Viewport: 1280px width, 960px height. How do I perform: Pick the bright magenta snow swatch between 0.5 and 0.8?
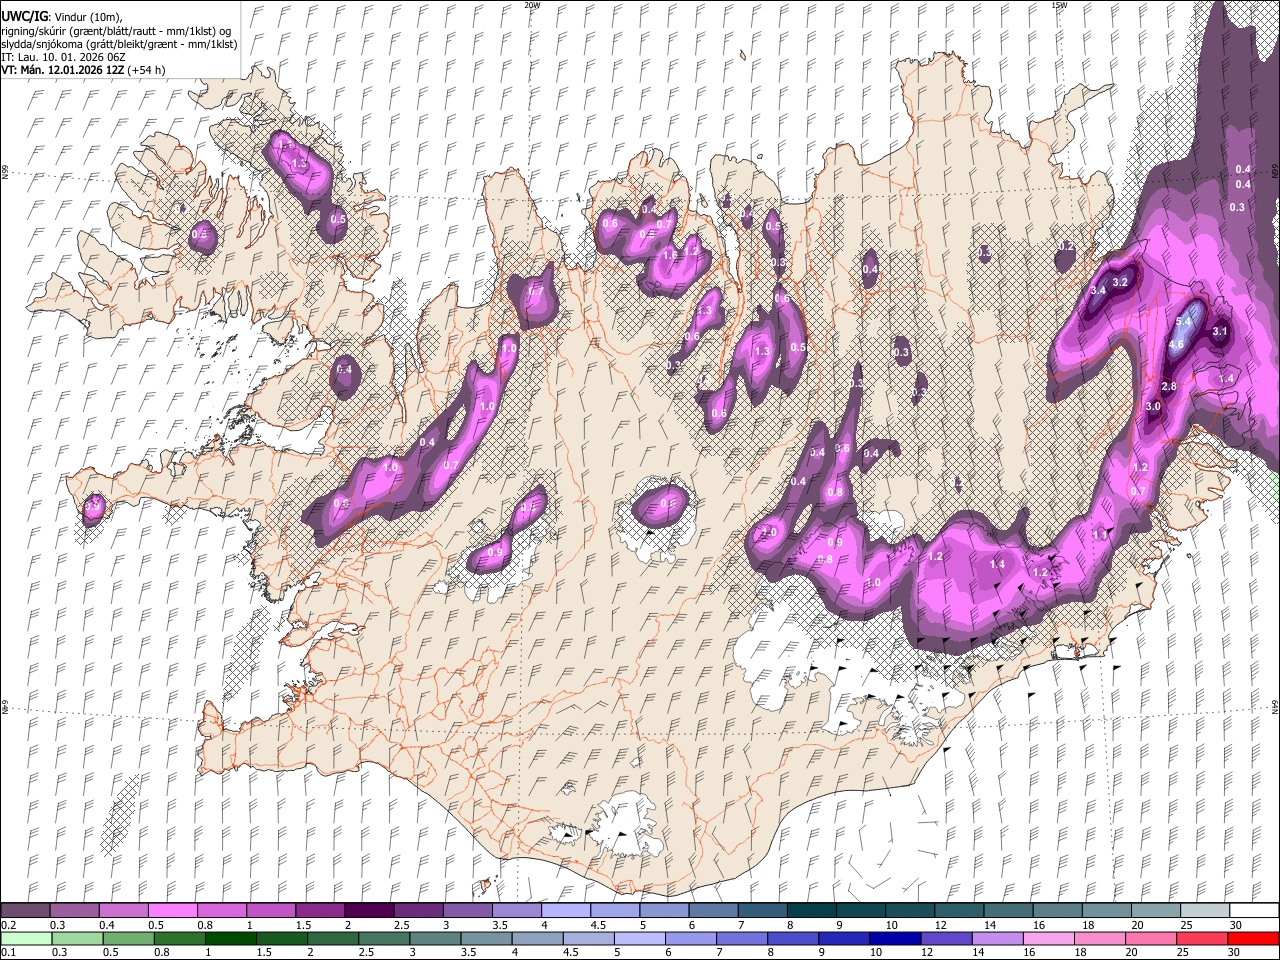pyautogui.click(x=172, y=911)
